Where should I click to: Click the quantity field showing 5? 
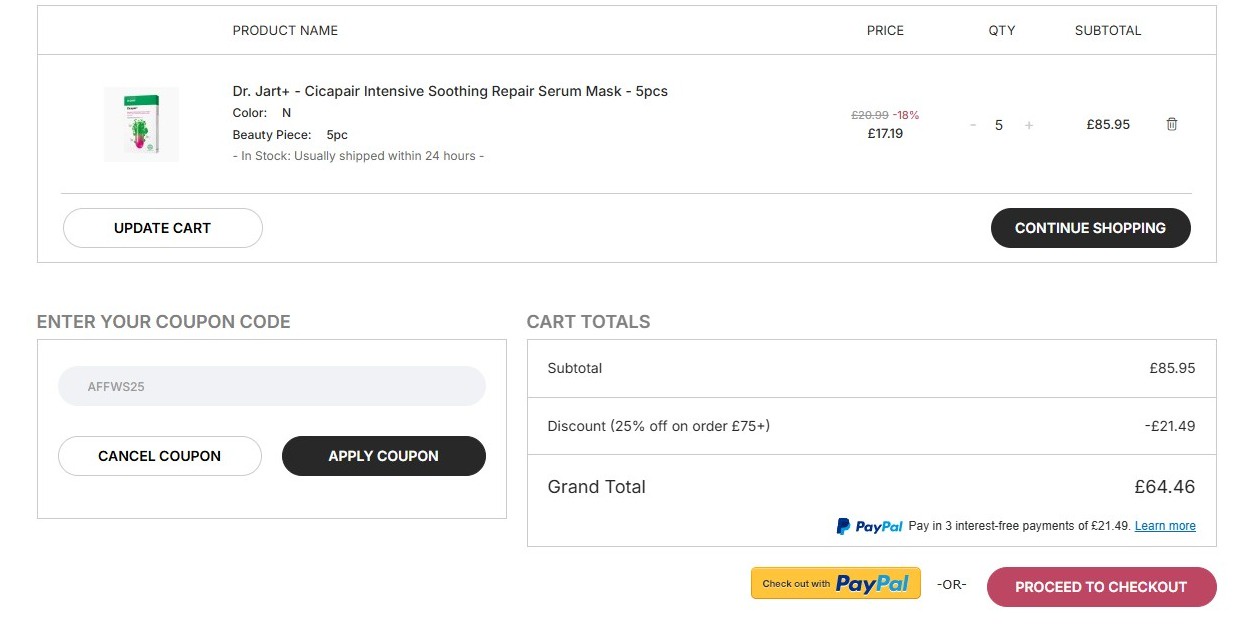(999, 125)
